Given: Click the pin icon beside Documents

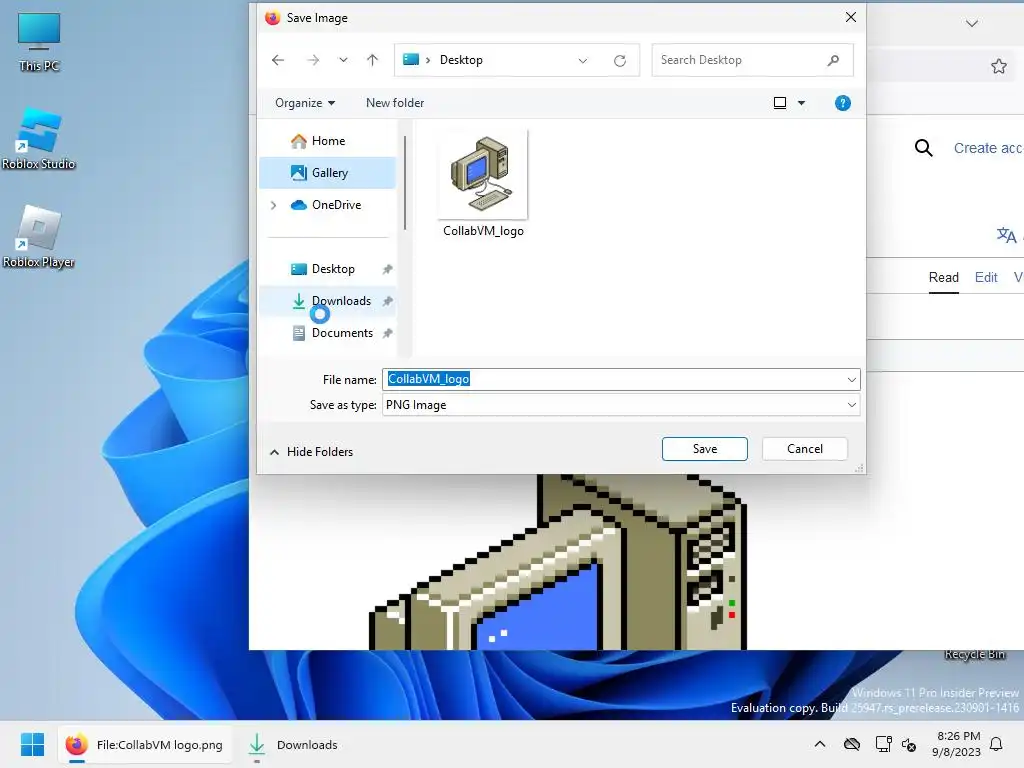Looking at the screenshot, I should pyautogui.click(x=387, y=333).
